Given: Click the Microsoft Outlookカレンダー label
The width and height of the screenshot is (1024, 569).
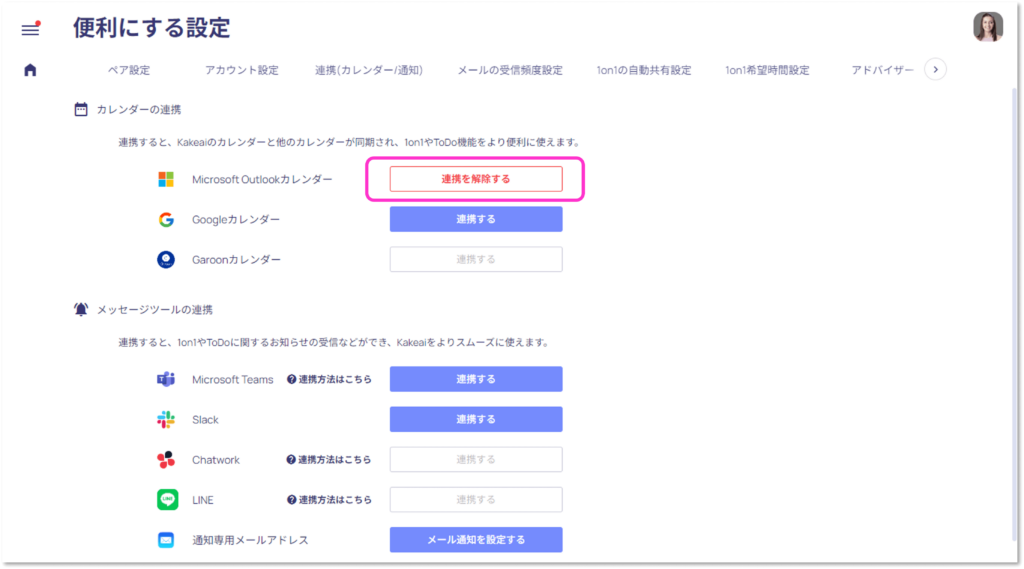Looking at the screenshot, I should (x=262, y=179).
